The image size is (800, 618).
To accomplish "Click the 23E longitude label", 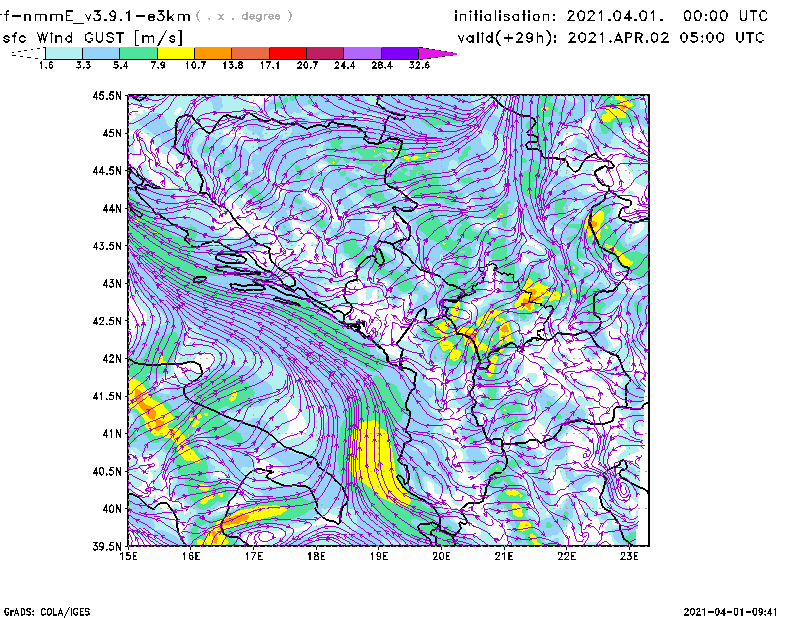I will point(629,556).
